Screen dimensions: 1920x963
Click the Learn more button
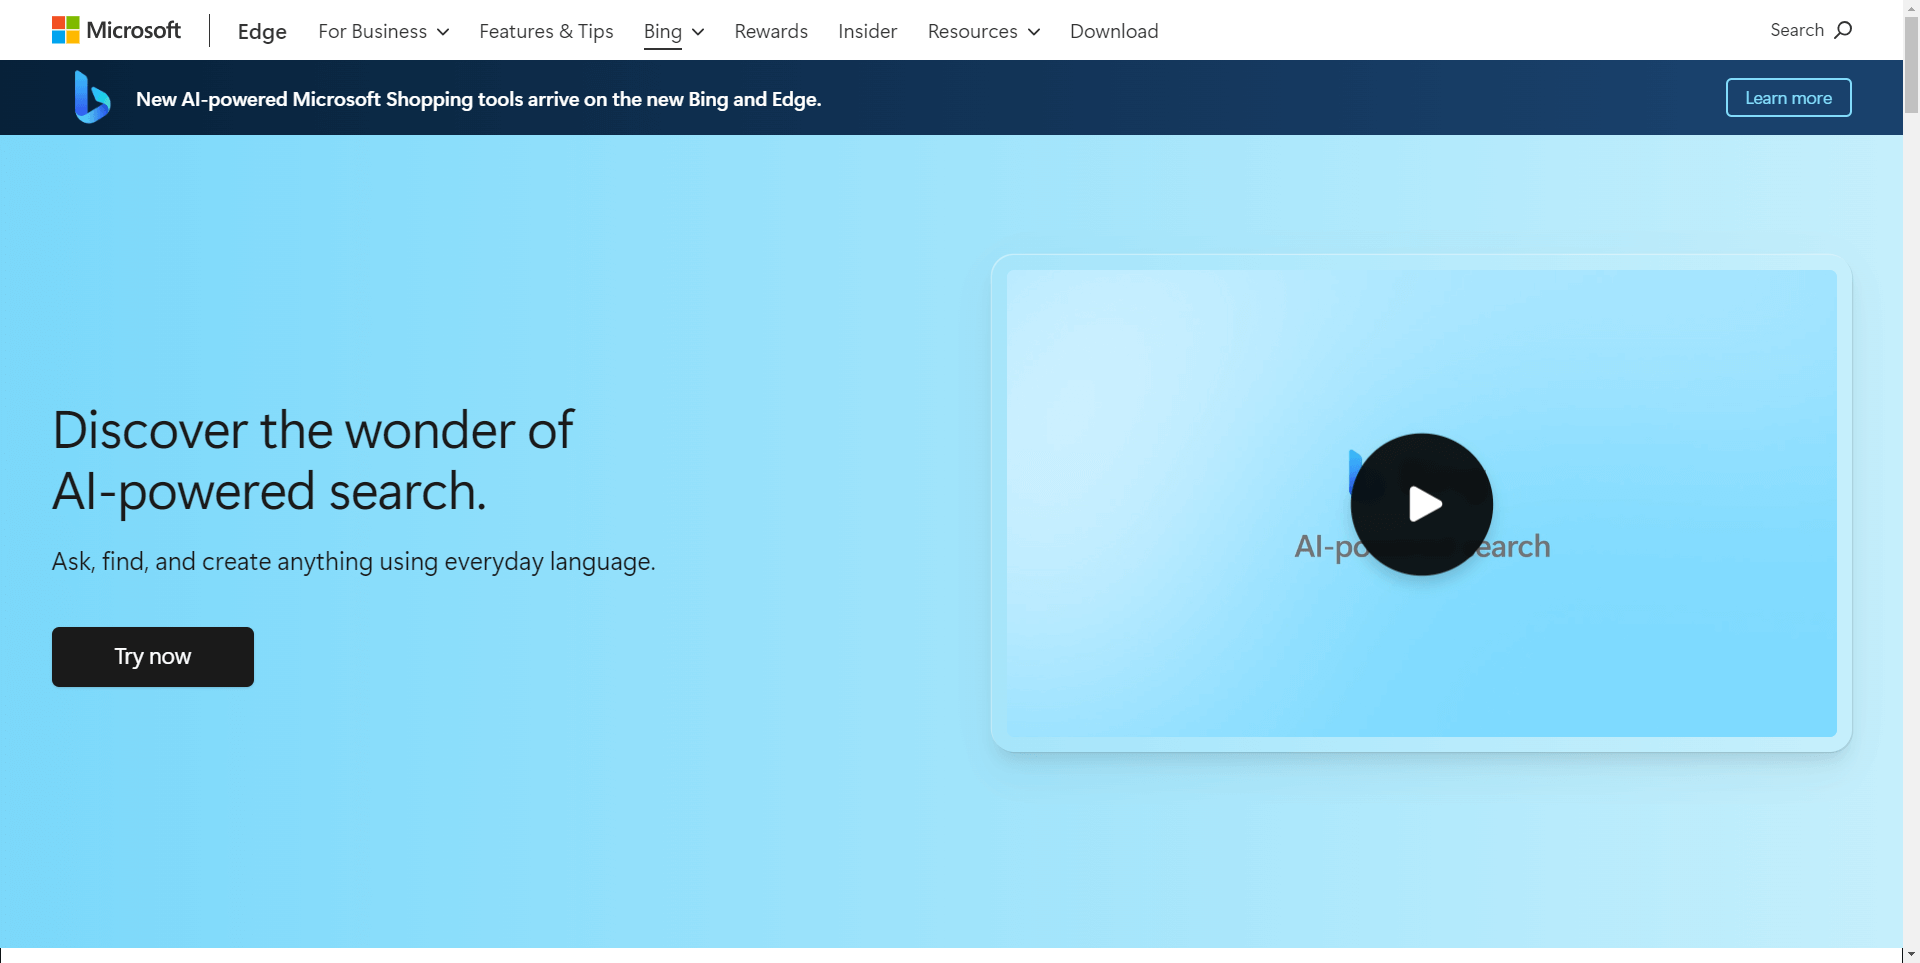pos(1788,98)
